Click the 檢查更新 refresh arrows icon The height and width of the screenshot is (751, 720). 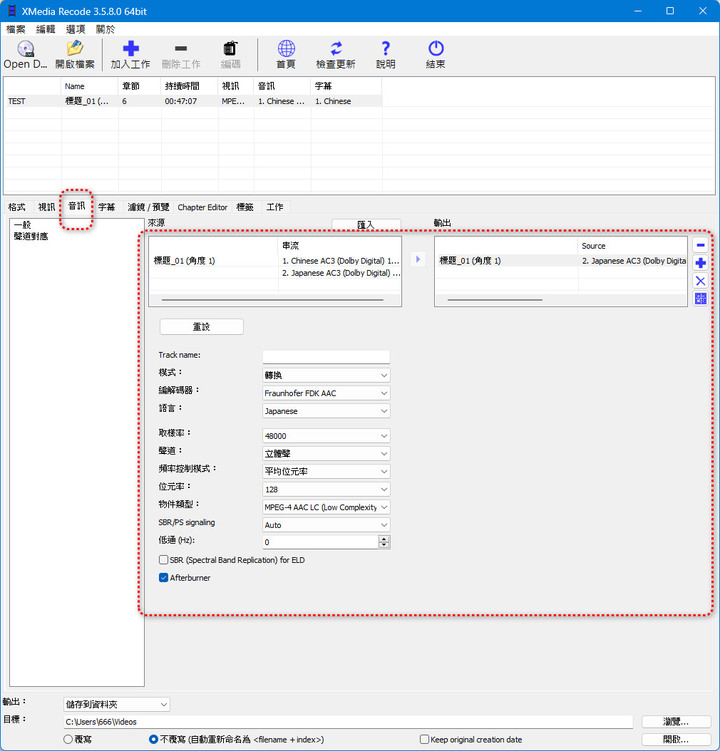pos(336,48)
